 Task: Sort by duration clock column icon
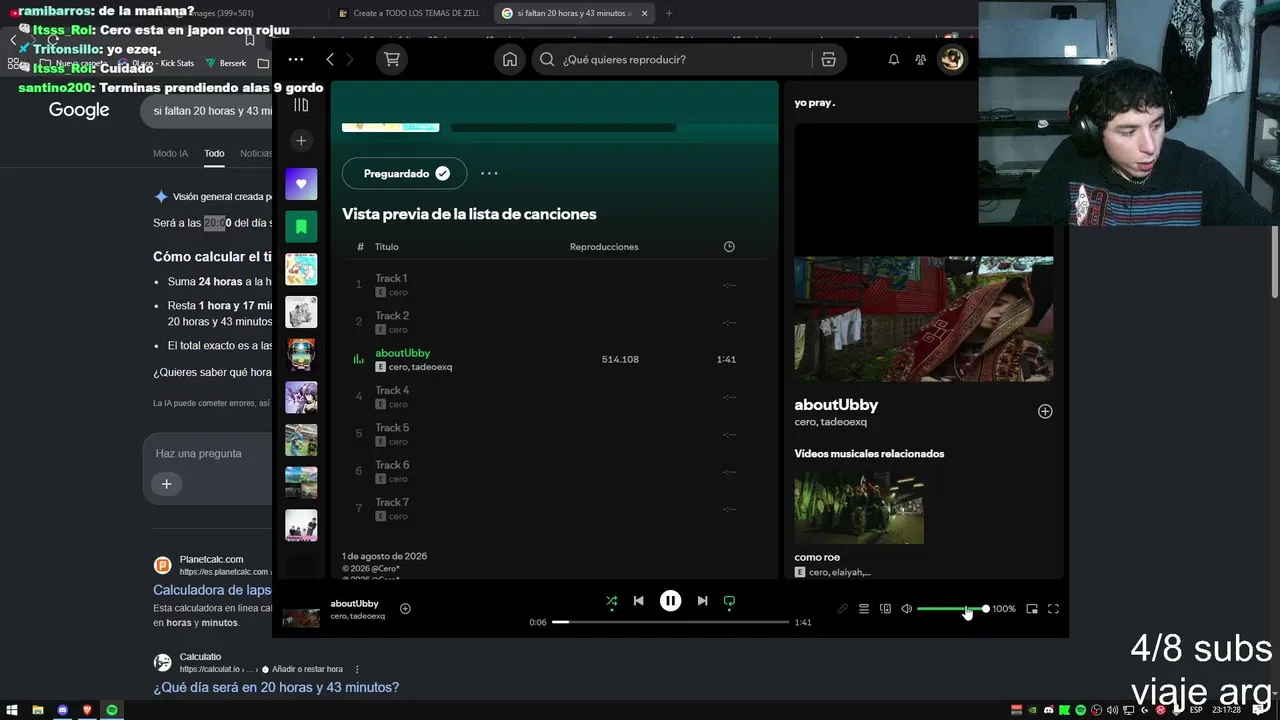[x=729, y=247]
